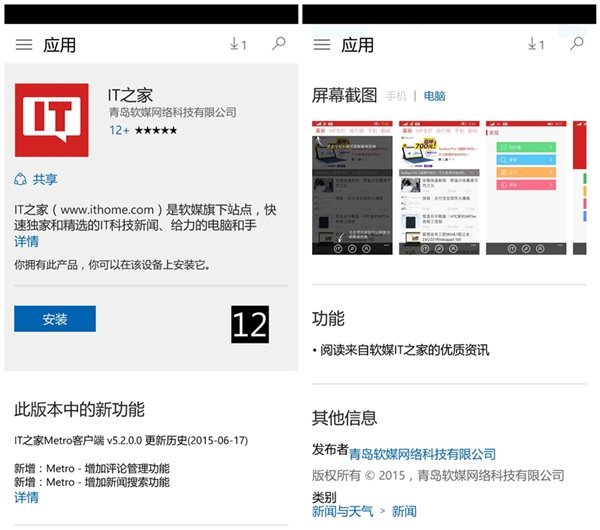Open first dark app screenshot thumbnail
The image size is (600, 530).
click(352, 188)
